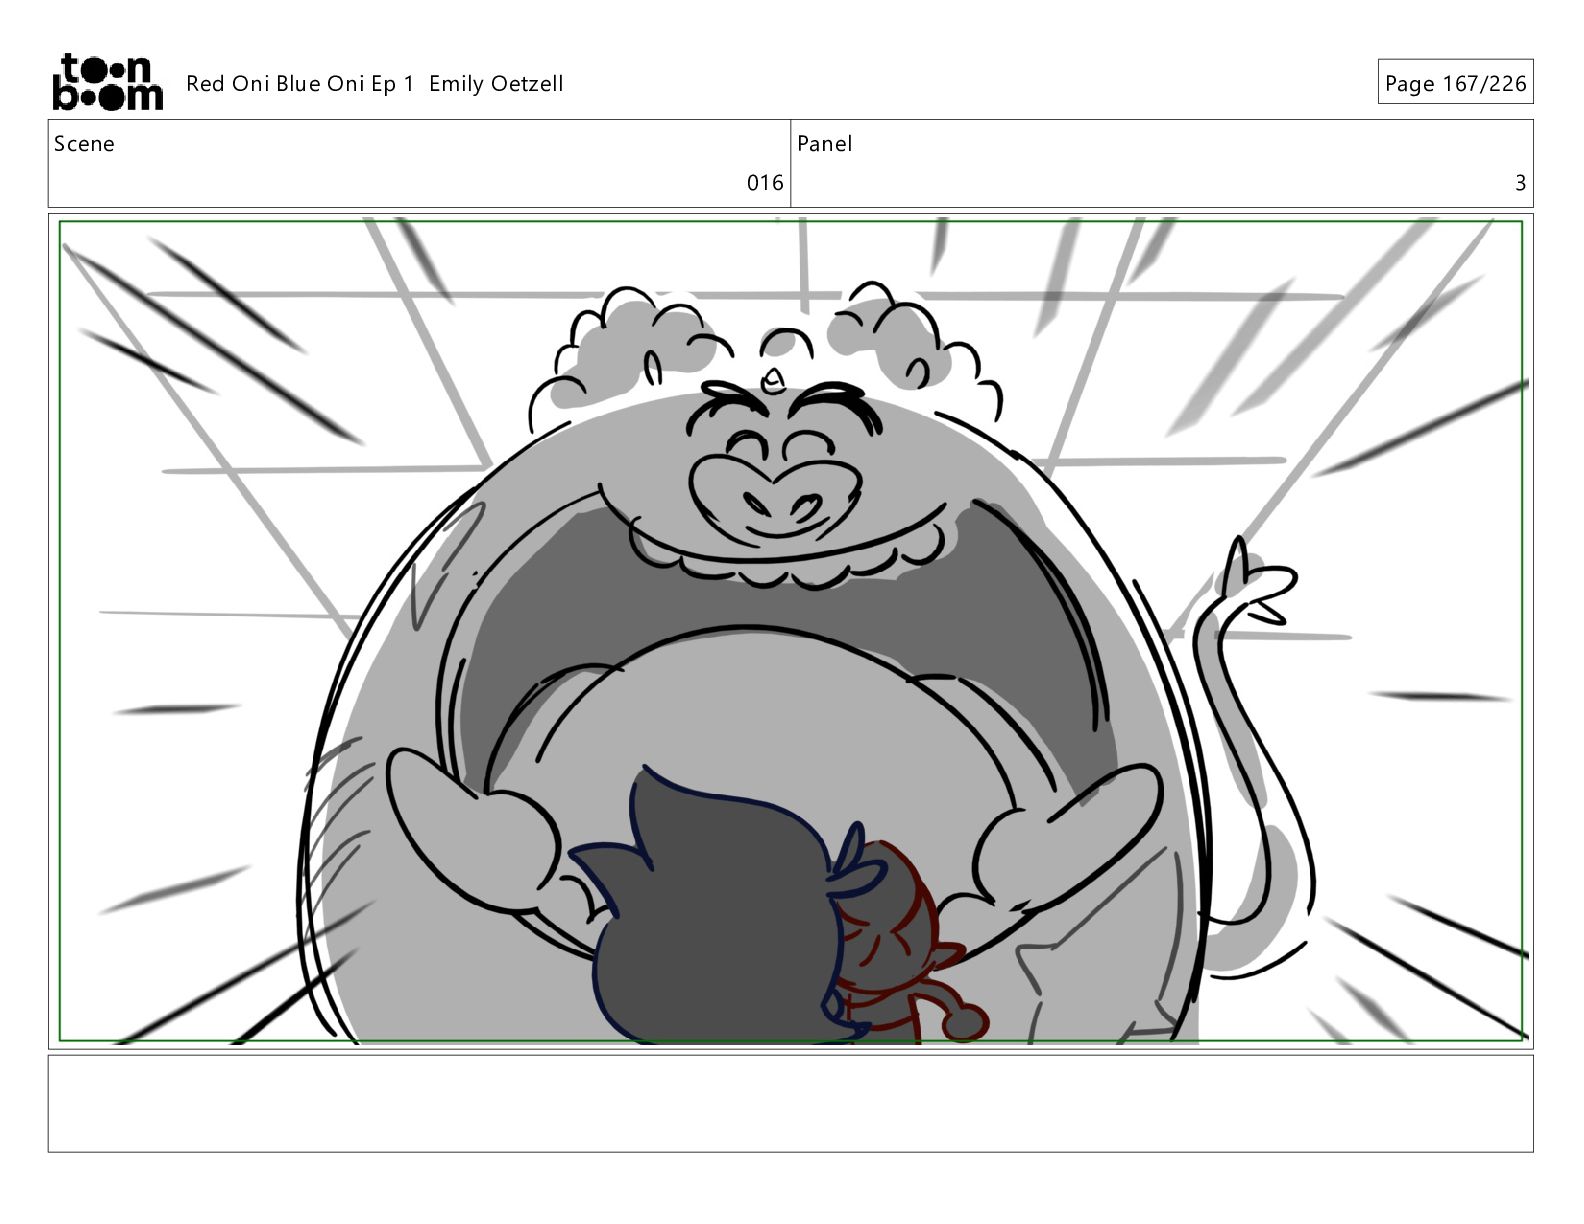Click the 'Page 167/226' box
The image size is (1584, 1224).
(1455, 82)
